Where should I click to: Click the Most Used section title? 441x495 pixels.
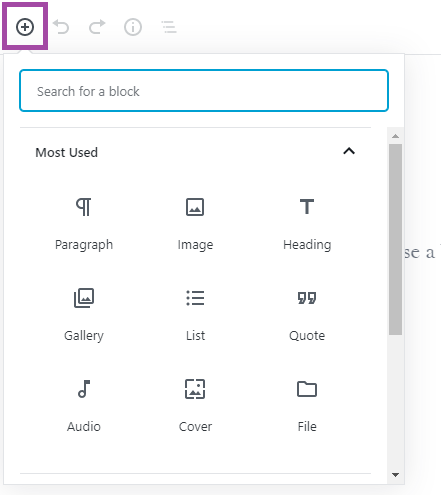[67, 153]
